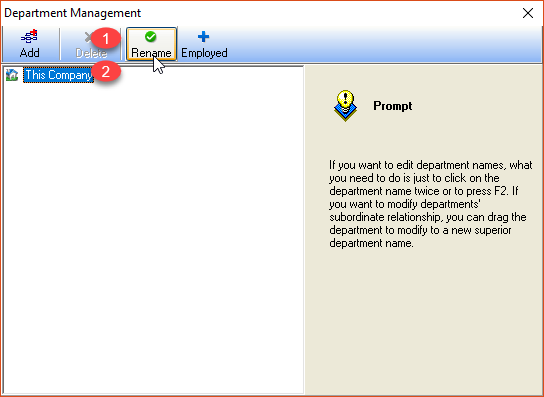Select the This Company tree node
544x397 pixels.
click(58, 75)
